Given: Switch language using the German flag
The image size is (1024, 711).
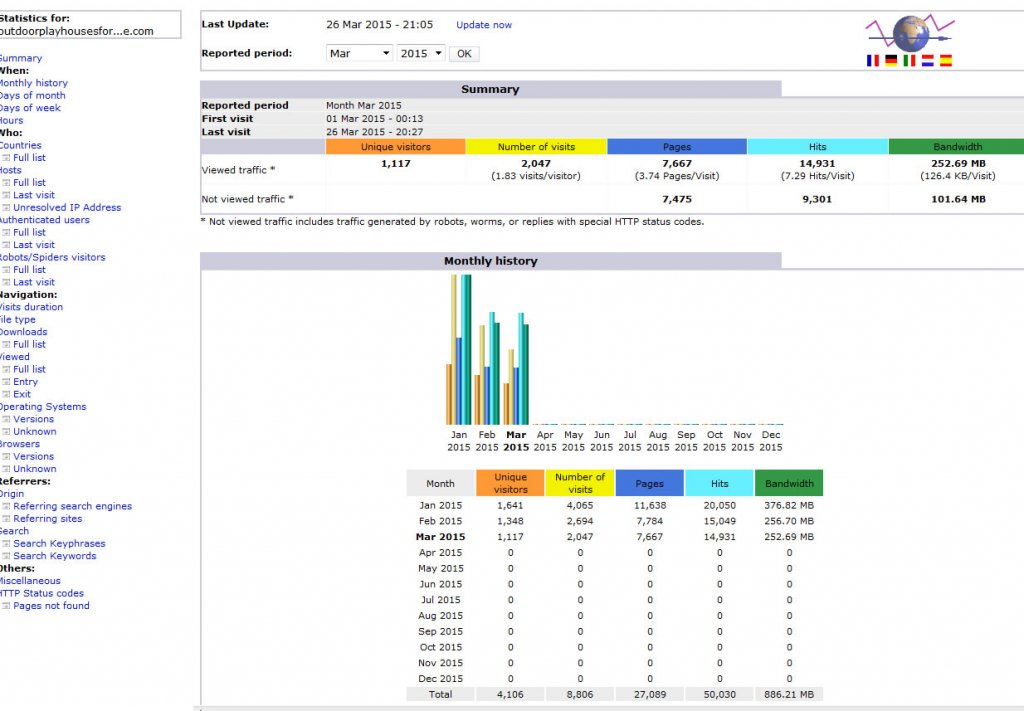Looking at the screenshot, I should (x=891, y=61).
